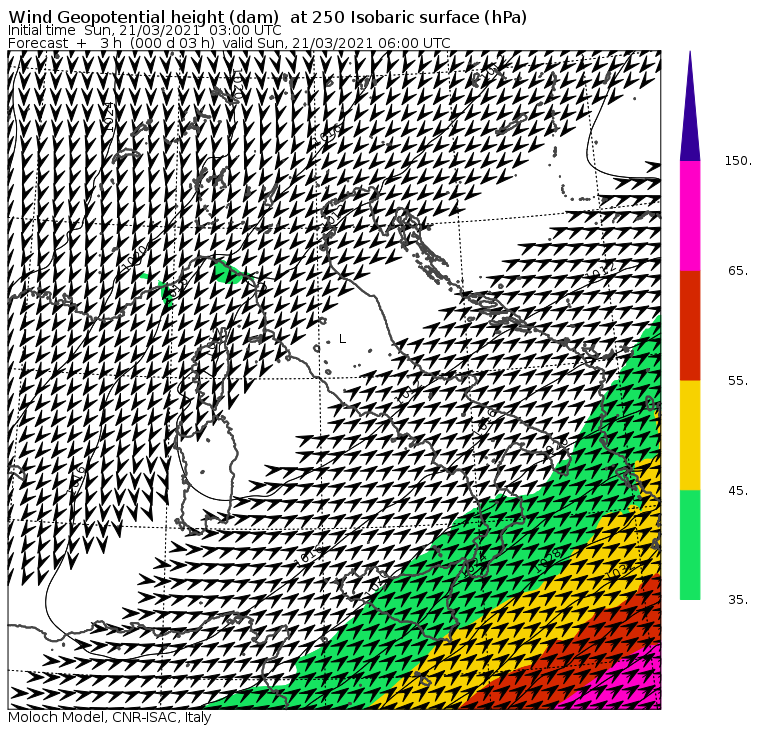Image resolution: width=760 pixels, height=731 pixels.
Task: Click the legend value label '55.'
Action: coord(738,381)
